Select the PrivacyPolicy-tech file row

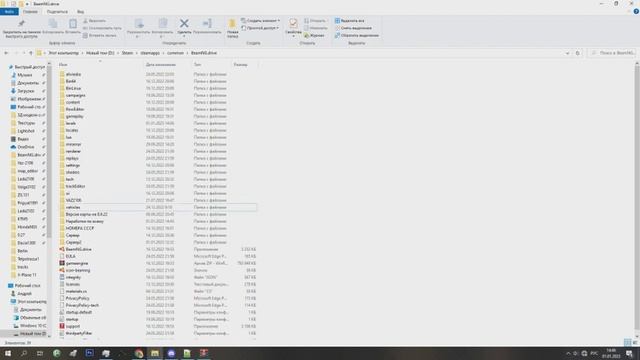tap(158, 305)
